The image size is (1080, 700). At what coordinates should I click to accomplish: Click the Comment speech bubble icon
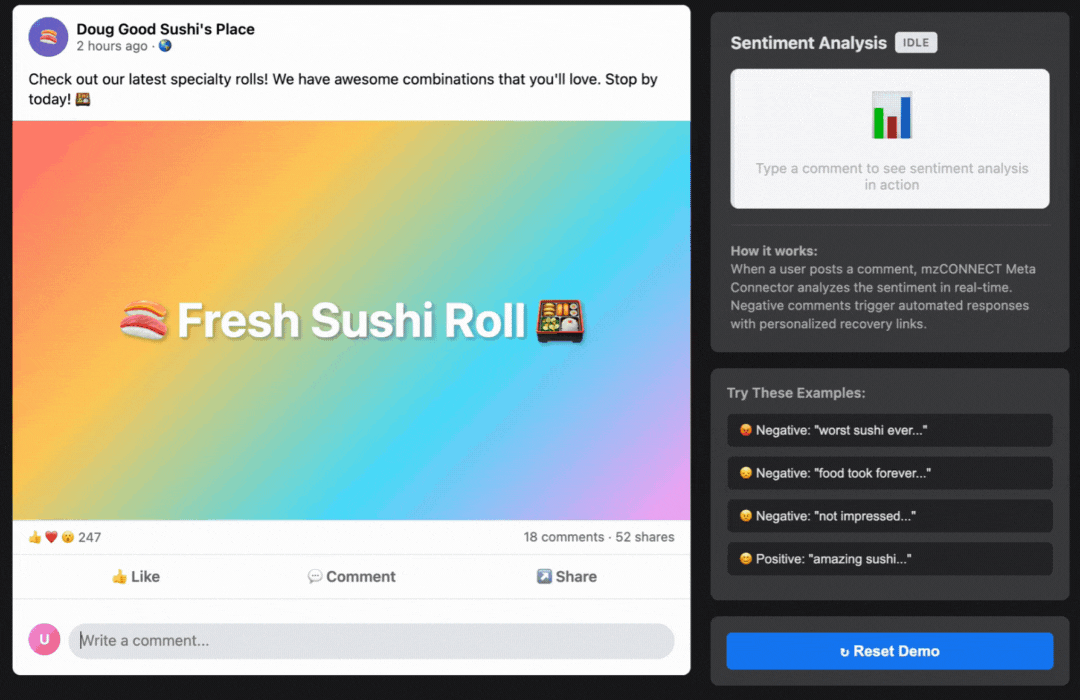pyautogui.click(x=315, y=576)
